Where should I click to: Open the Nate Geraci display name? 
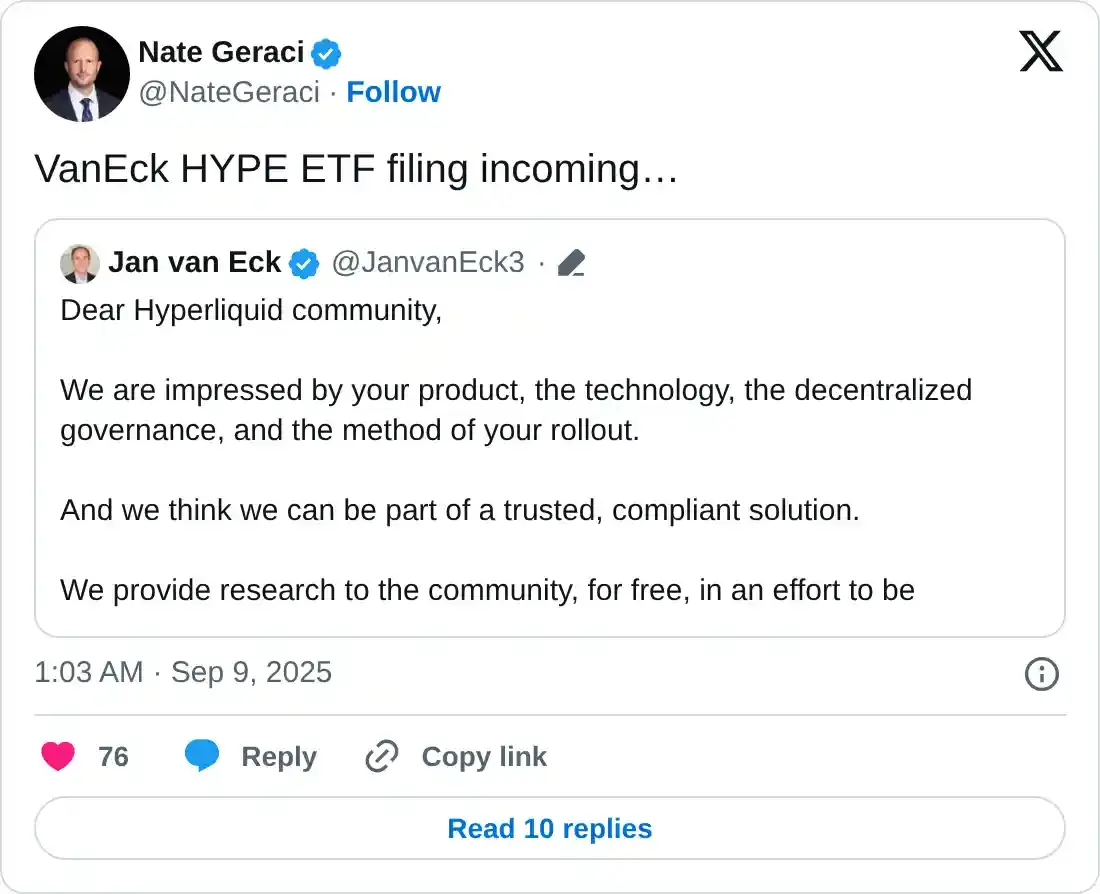click(221, 52)
